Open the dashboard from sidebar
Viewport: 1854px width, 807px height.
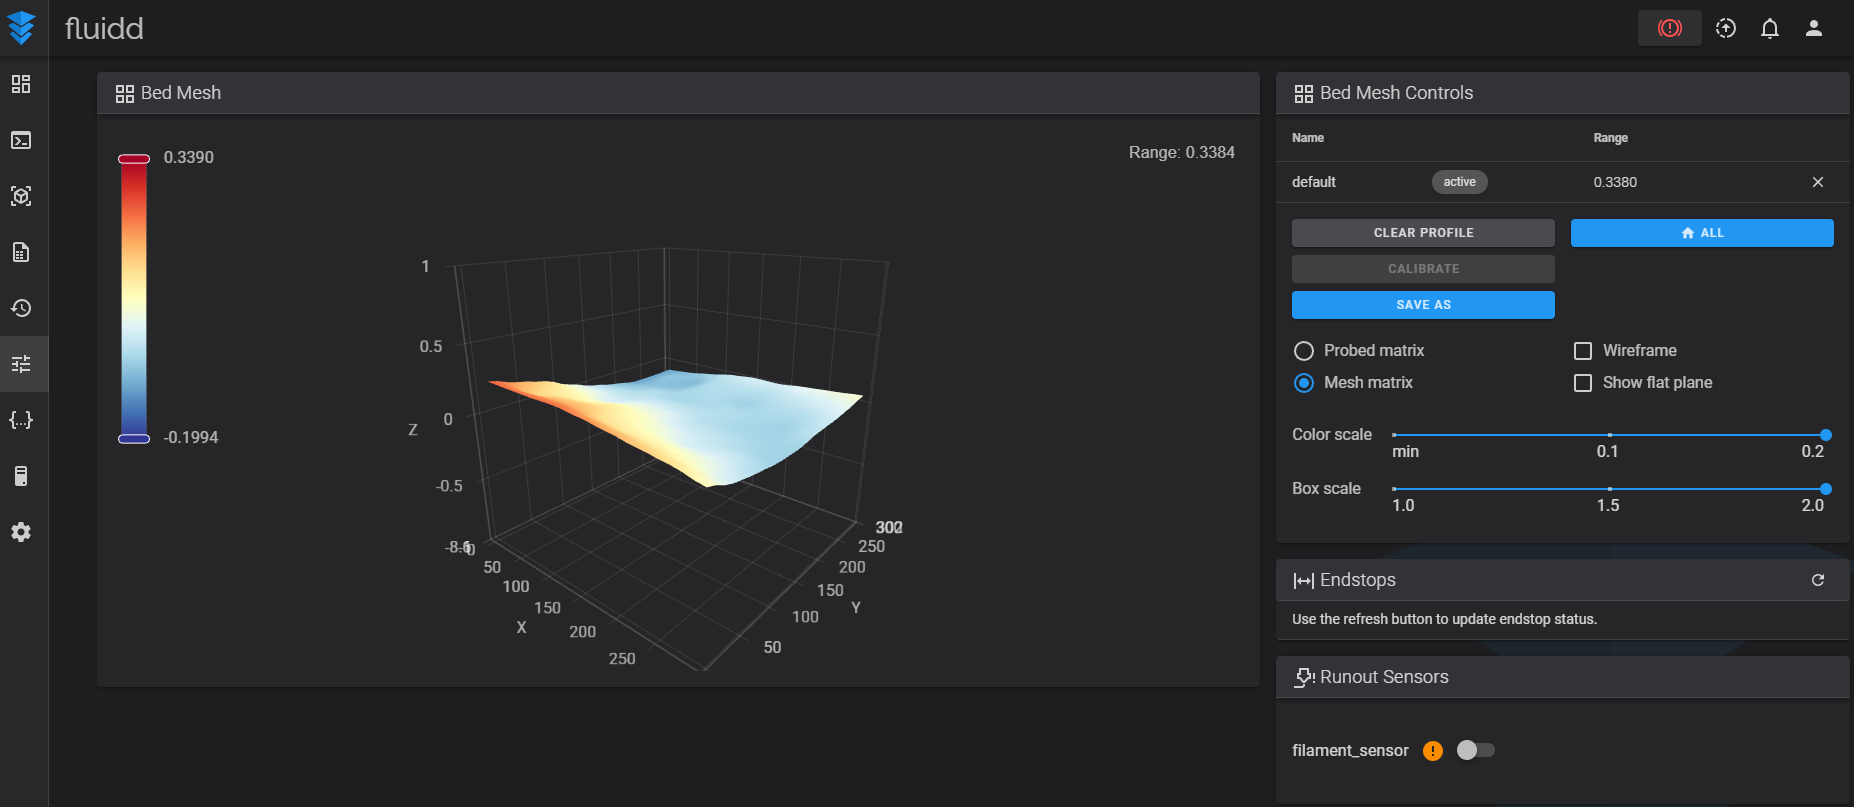pyautogui.click(x=21, y=84)
